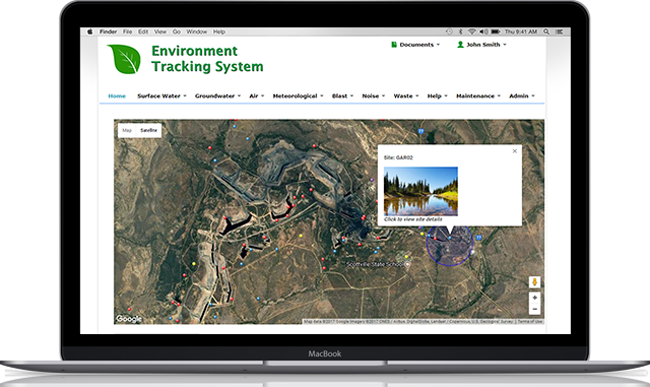Click the battery status icon
The image size is (650, 387).
(496, 31)
